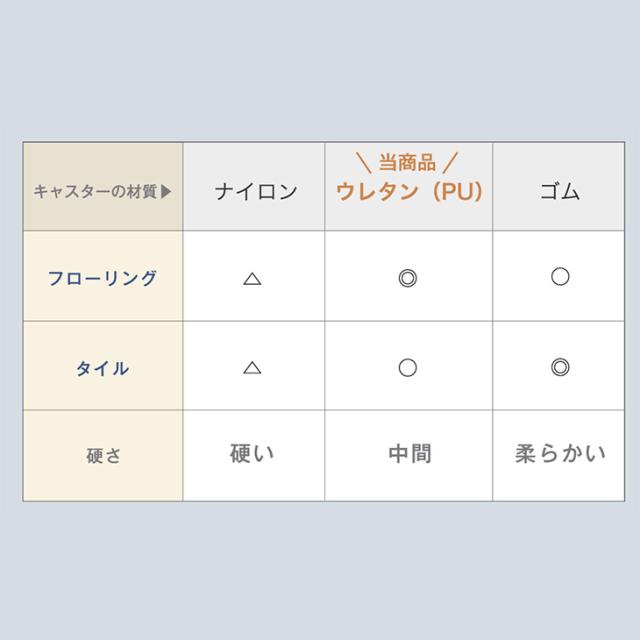This screenshot has height=640, width=640.
Task: Click the 硬い hardness value
Action: point(252,454)
